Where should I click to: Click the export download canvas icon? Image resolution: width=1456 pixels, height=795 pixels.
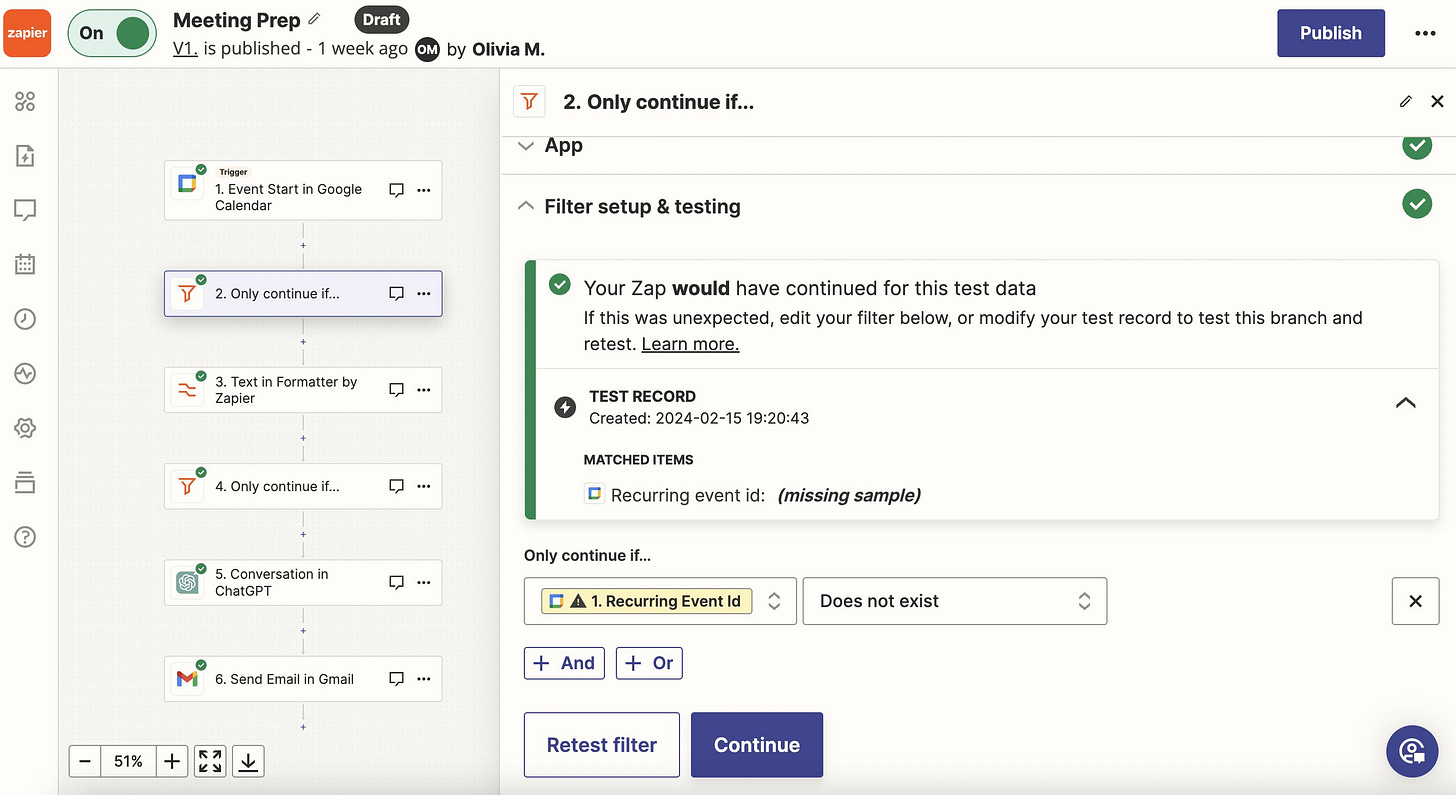[249, 761]
